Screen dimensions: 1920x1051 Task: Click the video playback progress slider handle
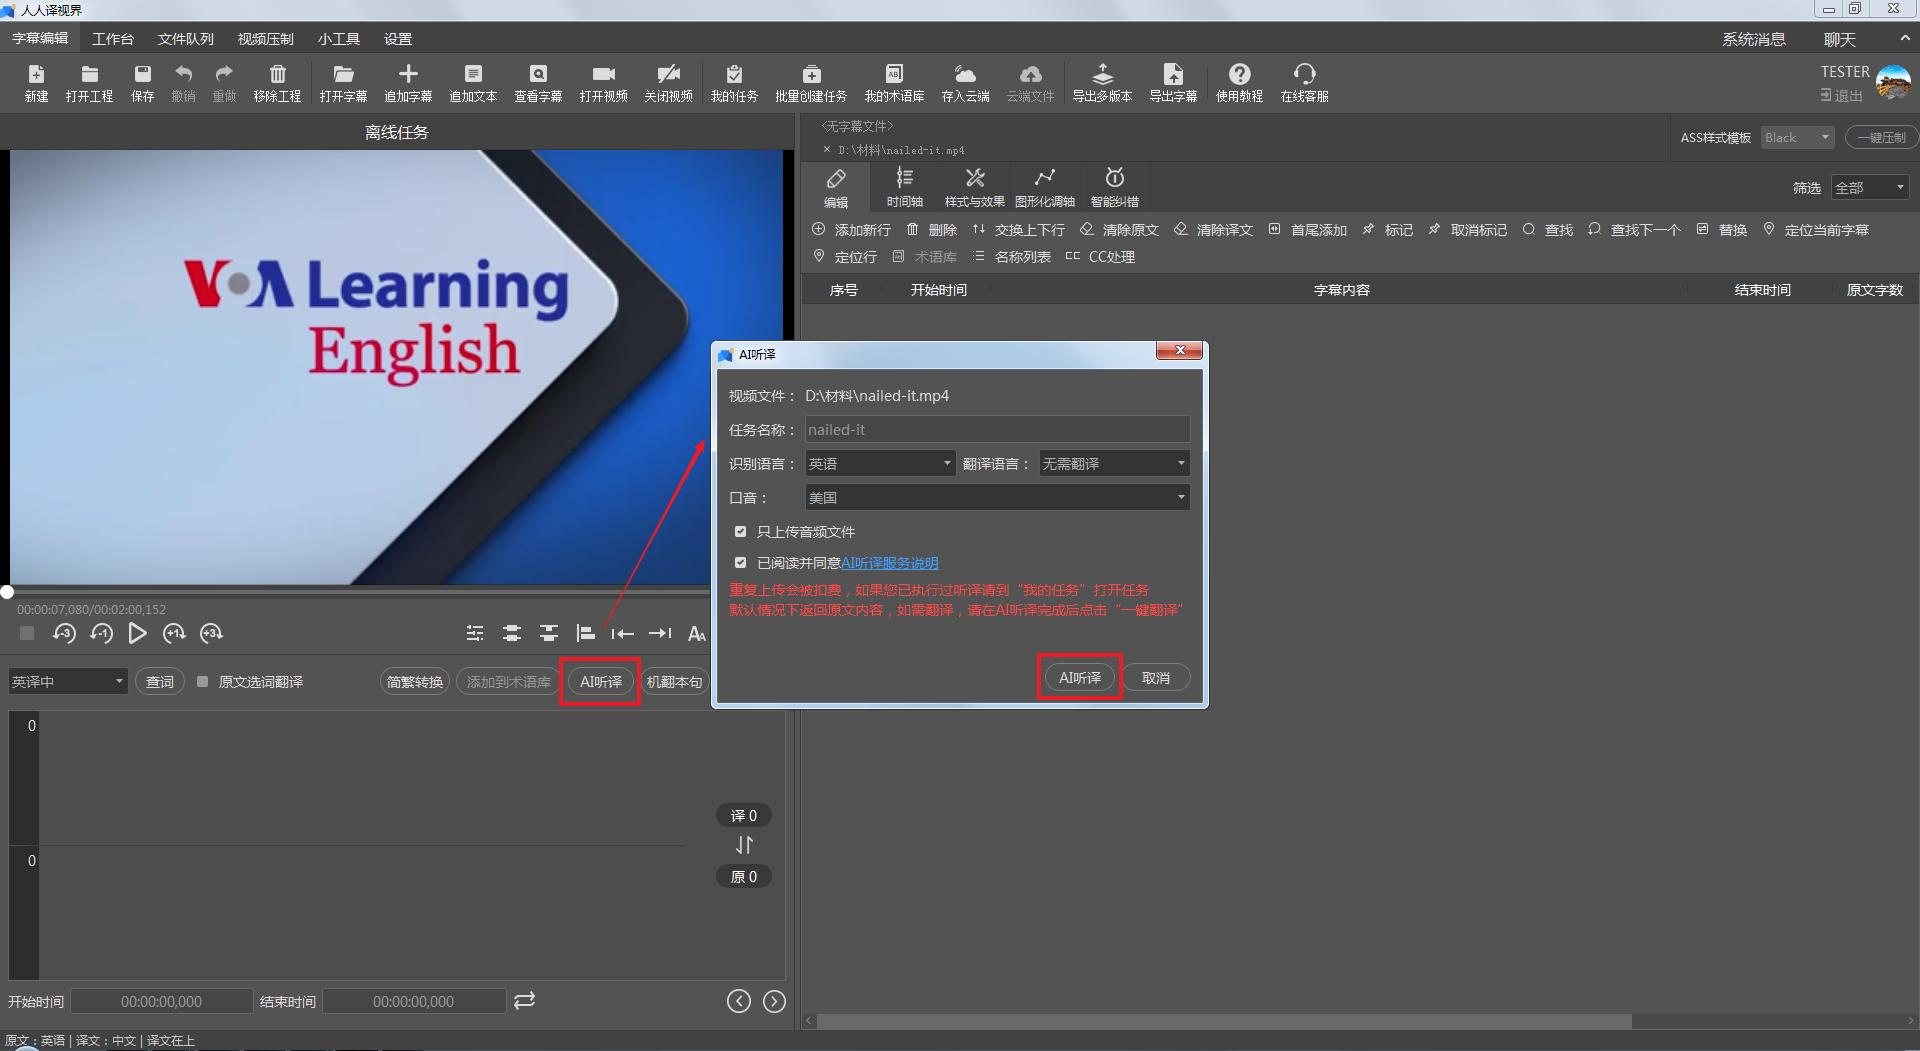[x=7, y=592]
